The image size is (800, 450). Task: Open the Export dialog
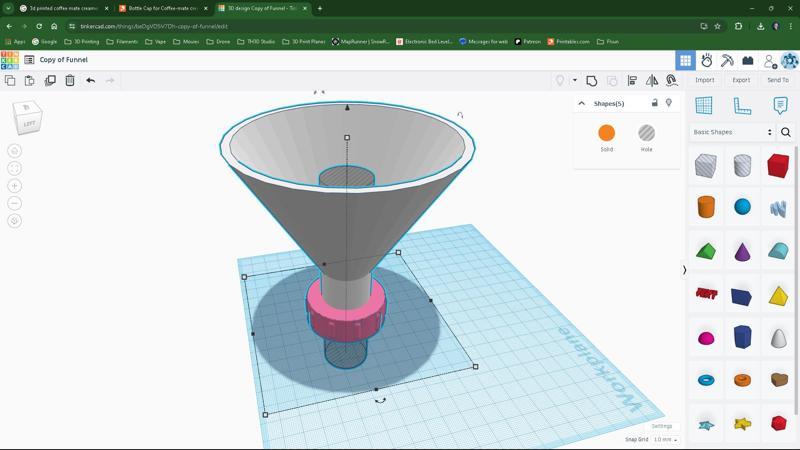(x=741, y=80)
